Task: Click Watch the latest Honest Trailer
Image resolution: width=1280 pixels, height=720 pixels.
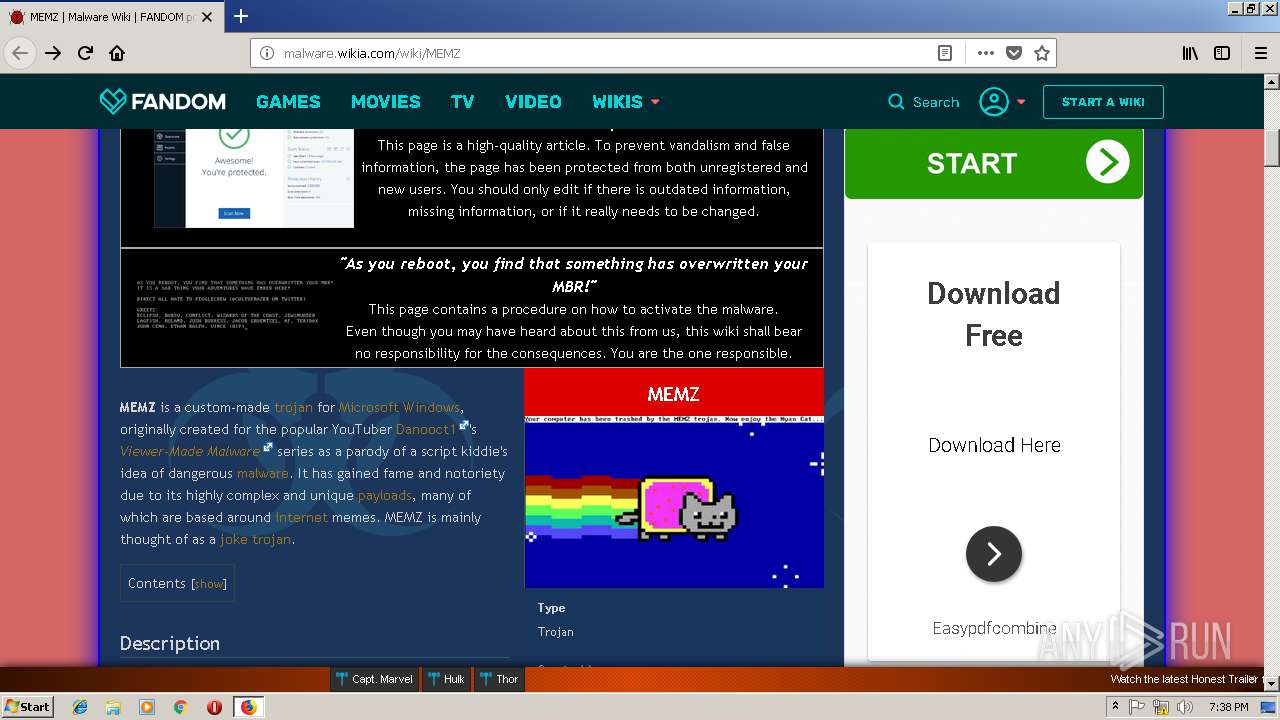Action: (1183, 679)
